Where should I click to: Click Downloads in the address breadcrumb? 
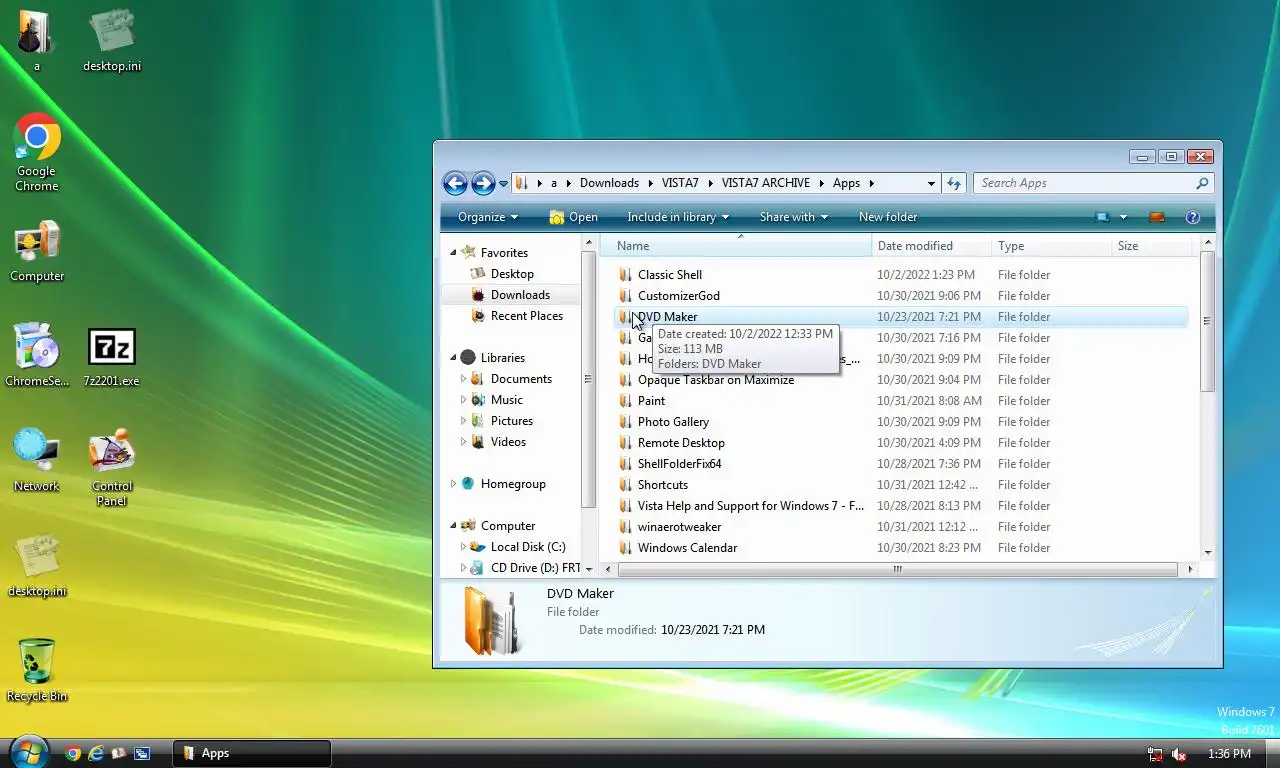tap(609, 183)
